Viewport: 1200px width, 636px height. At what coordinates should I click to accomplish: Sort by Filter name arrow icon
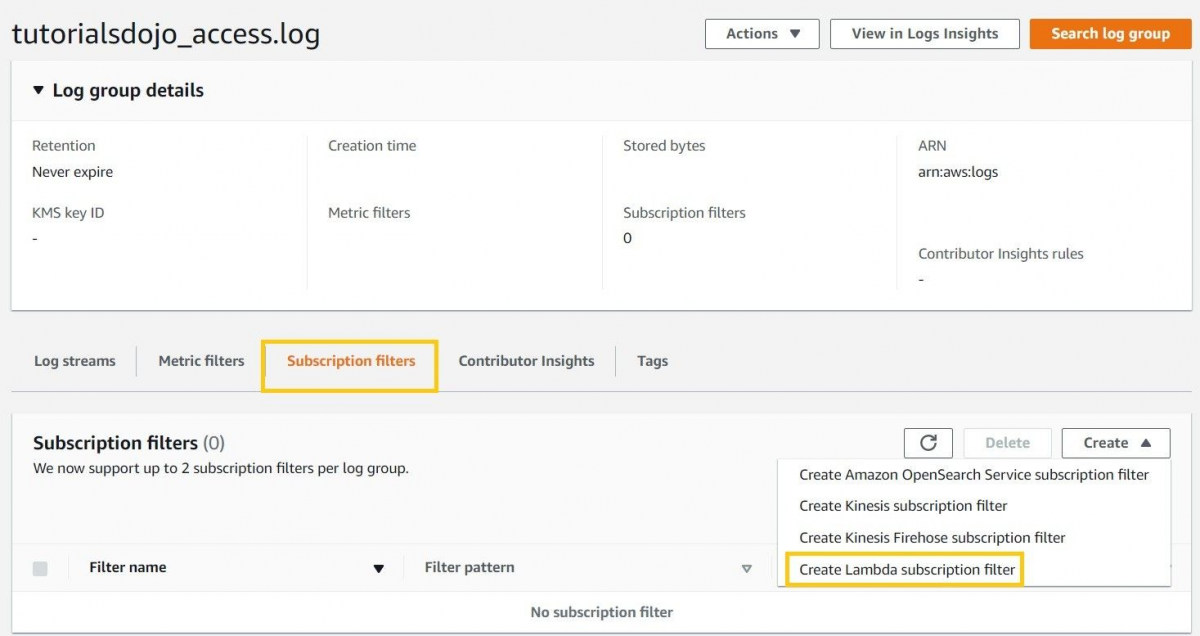(x=378, y=569)
